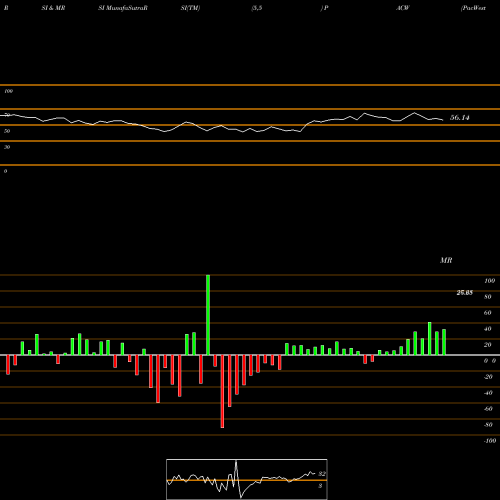Click the value 32 in mini chart
500x500 pixels.
pos(322,474)
